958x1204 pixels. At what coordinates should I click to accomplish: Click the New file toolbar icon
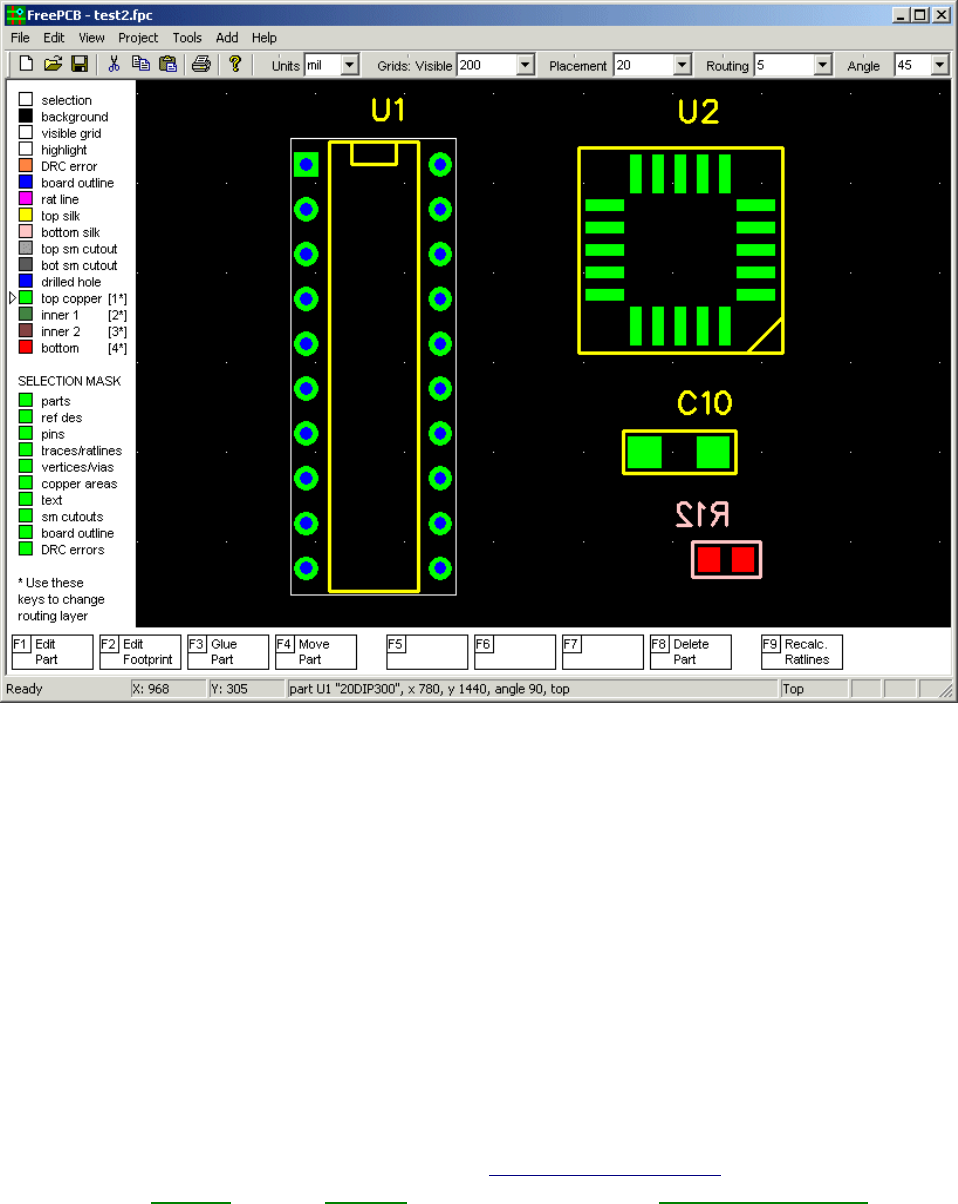27,65
